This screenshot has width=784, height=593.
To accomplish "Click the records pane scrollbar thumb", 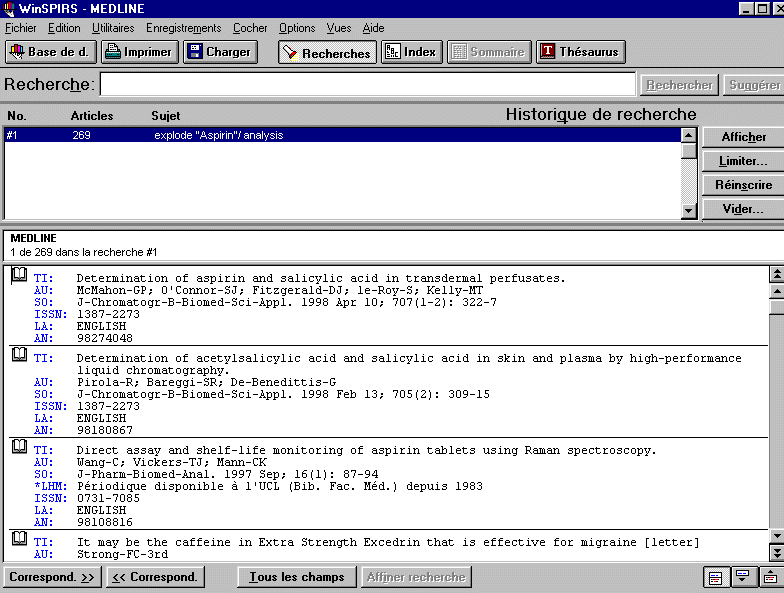I will pyautogui.click(x=776, y=306).
